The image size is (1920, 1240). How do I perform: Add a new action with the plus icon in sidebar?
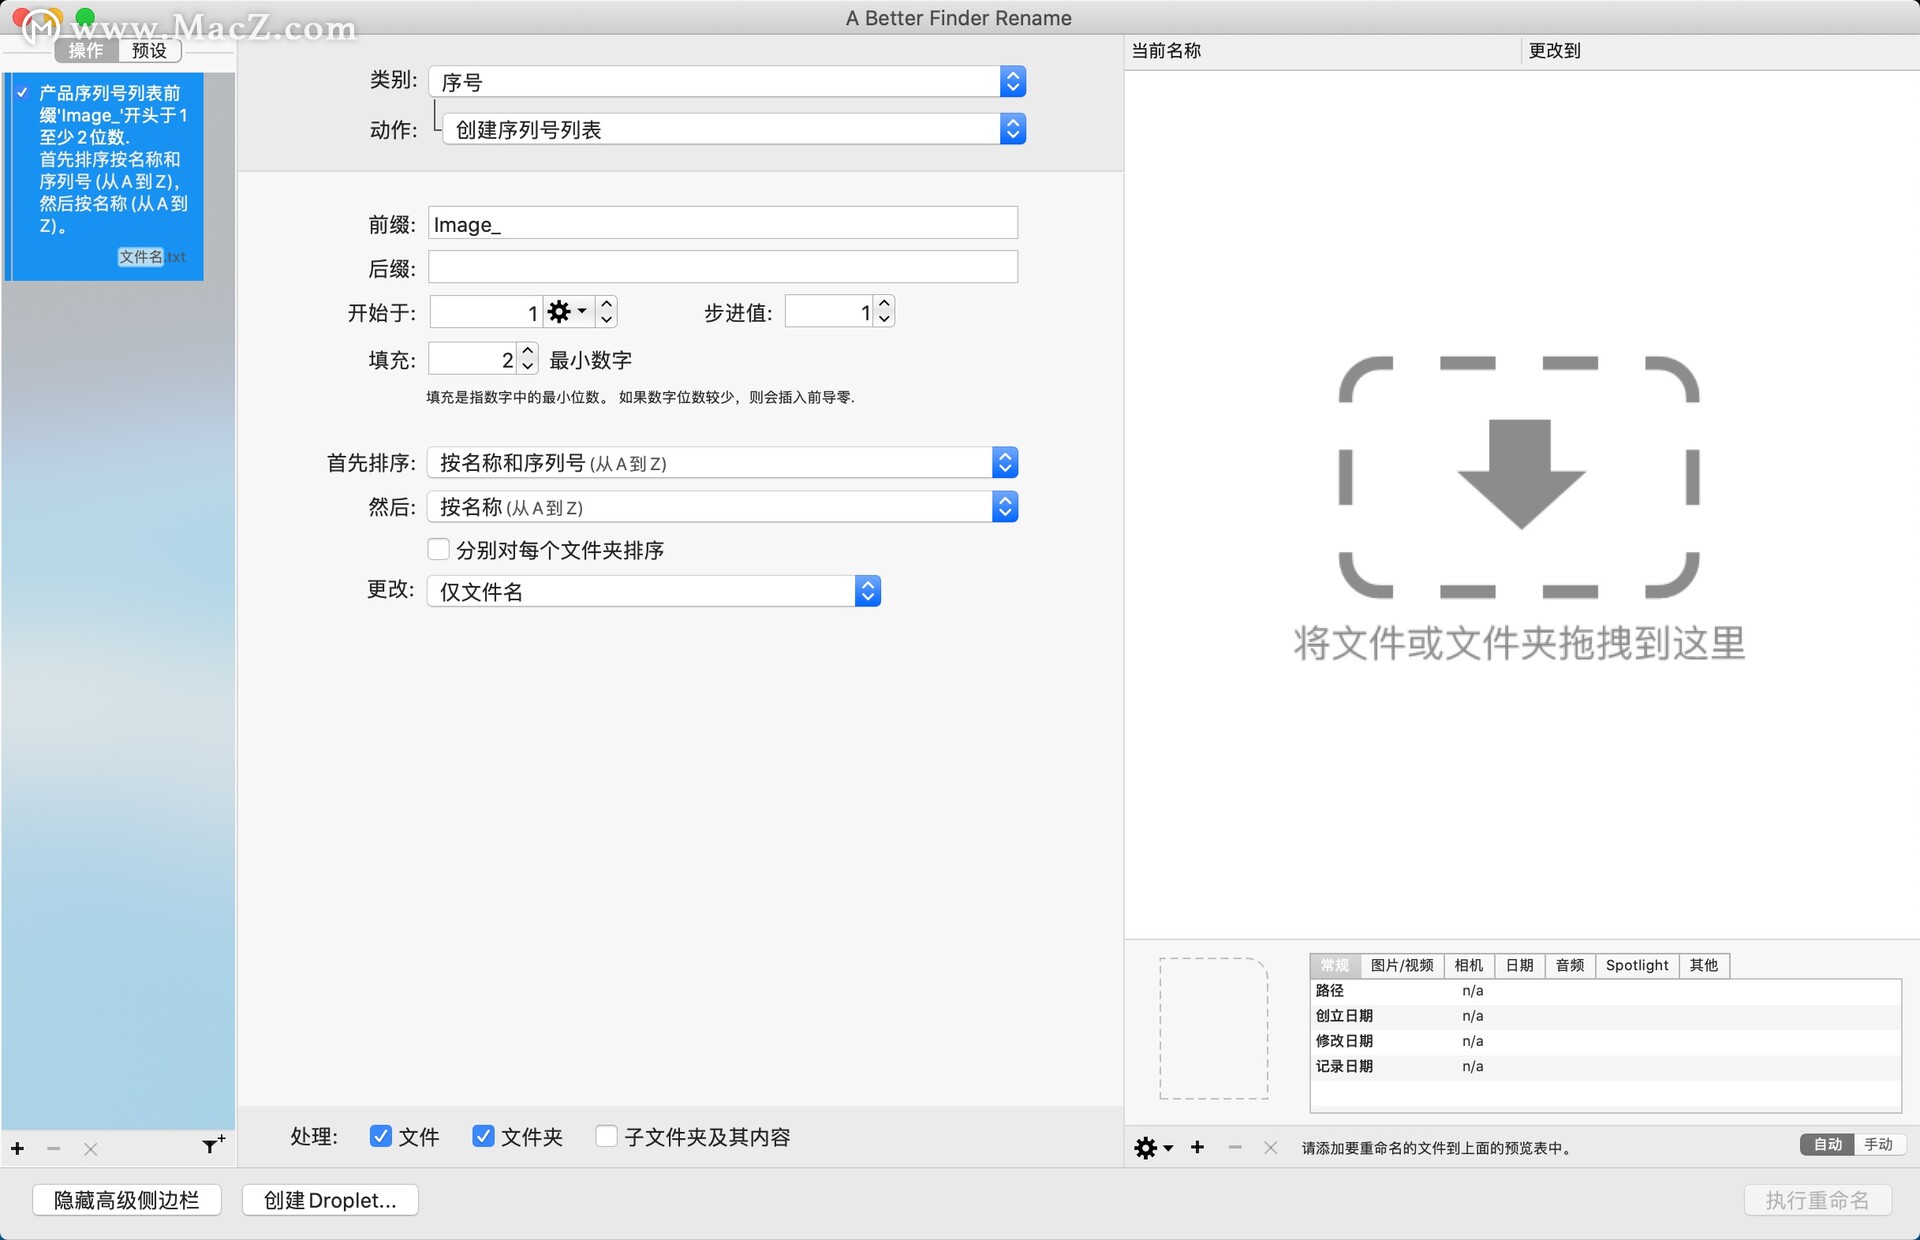[x=17, y=1148]
